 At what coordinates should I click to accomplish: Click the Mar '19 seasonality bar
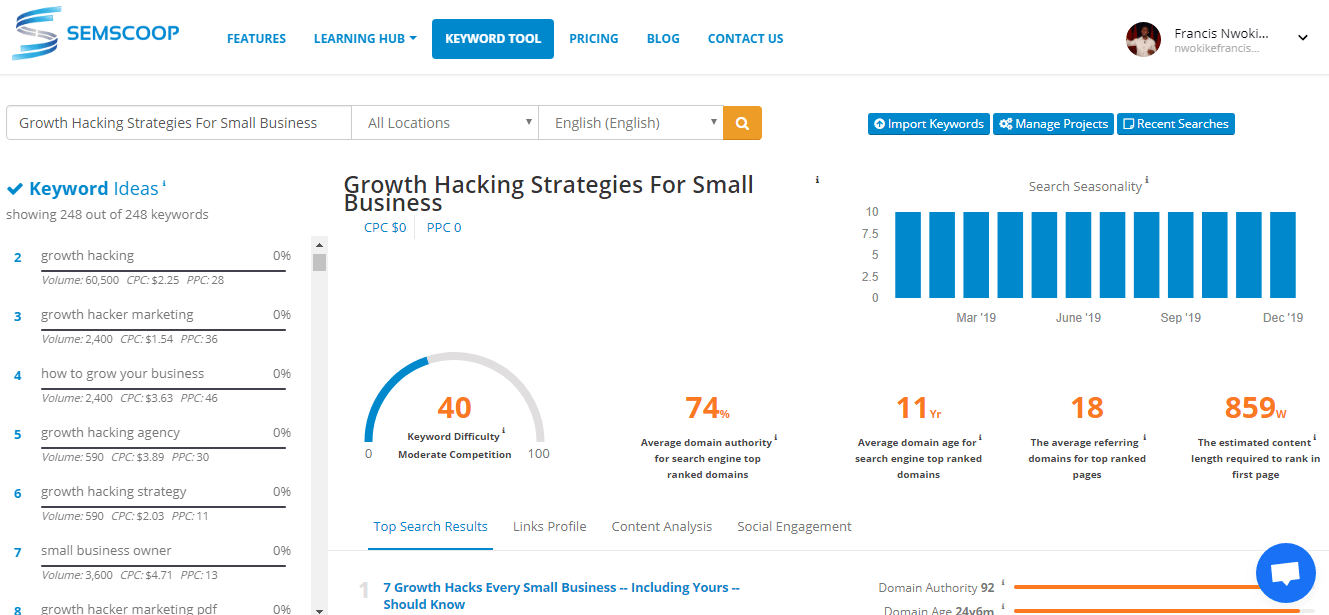[x=976, y=255]
